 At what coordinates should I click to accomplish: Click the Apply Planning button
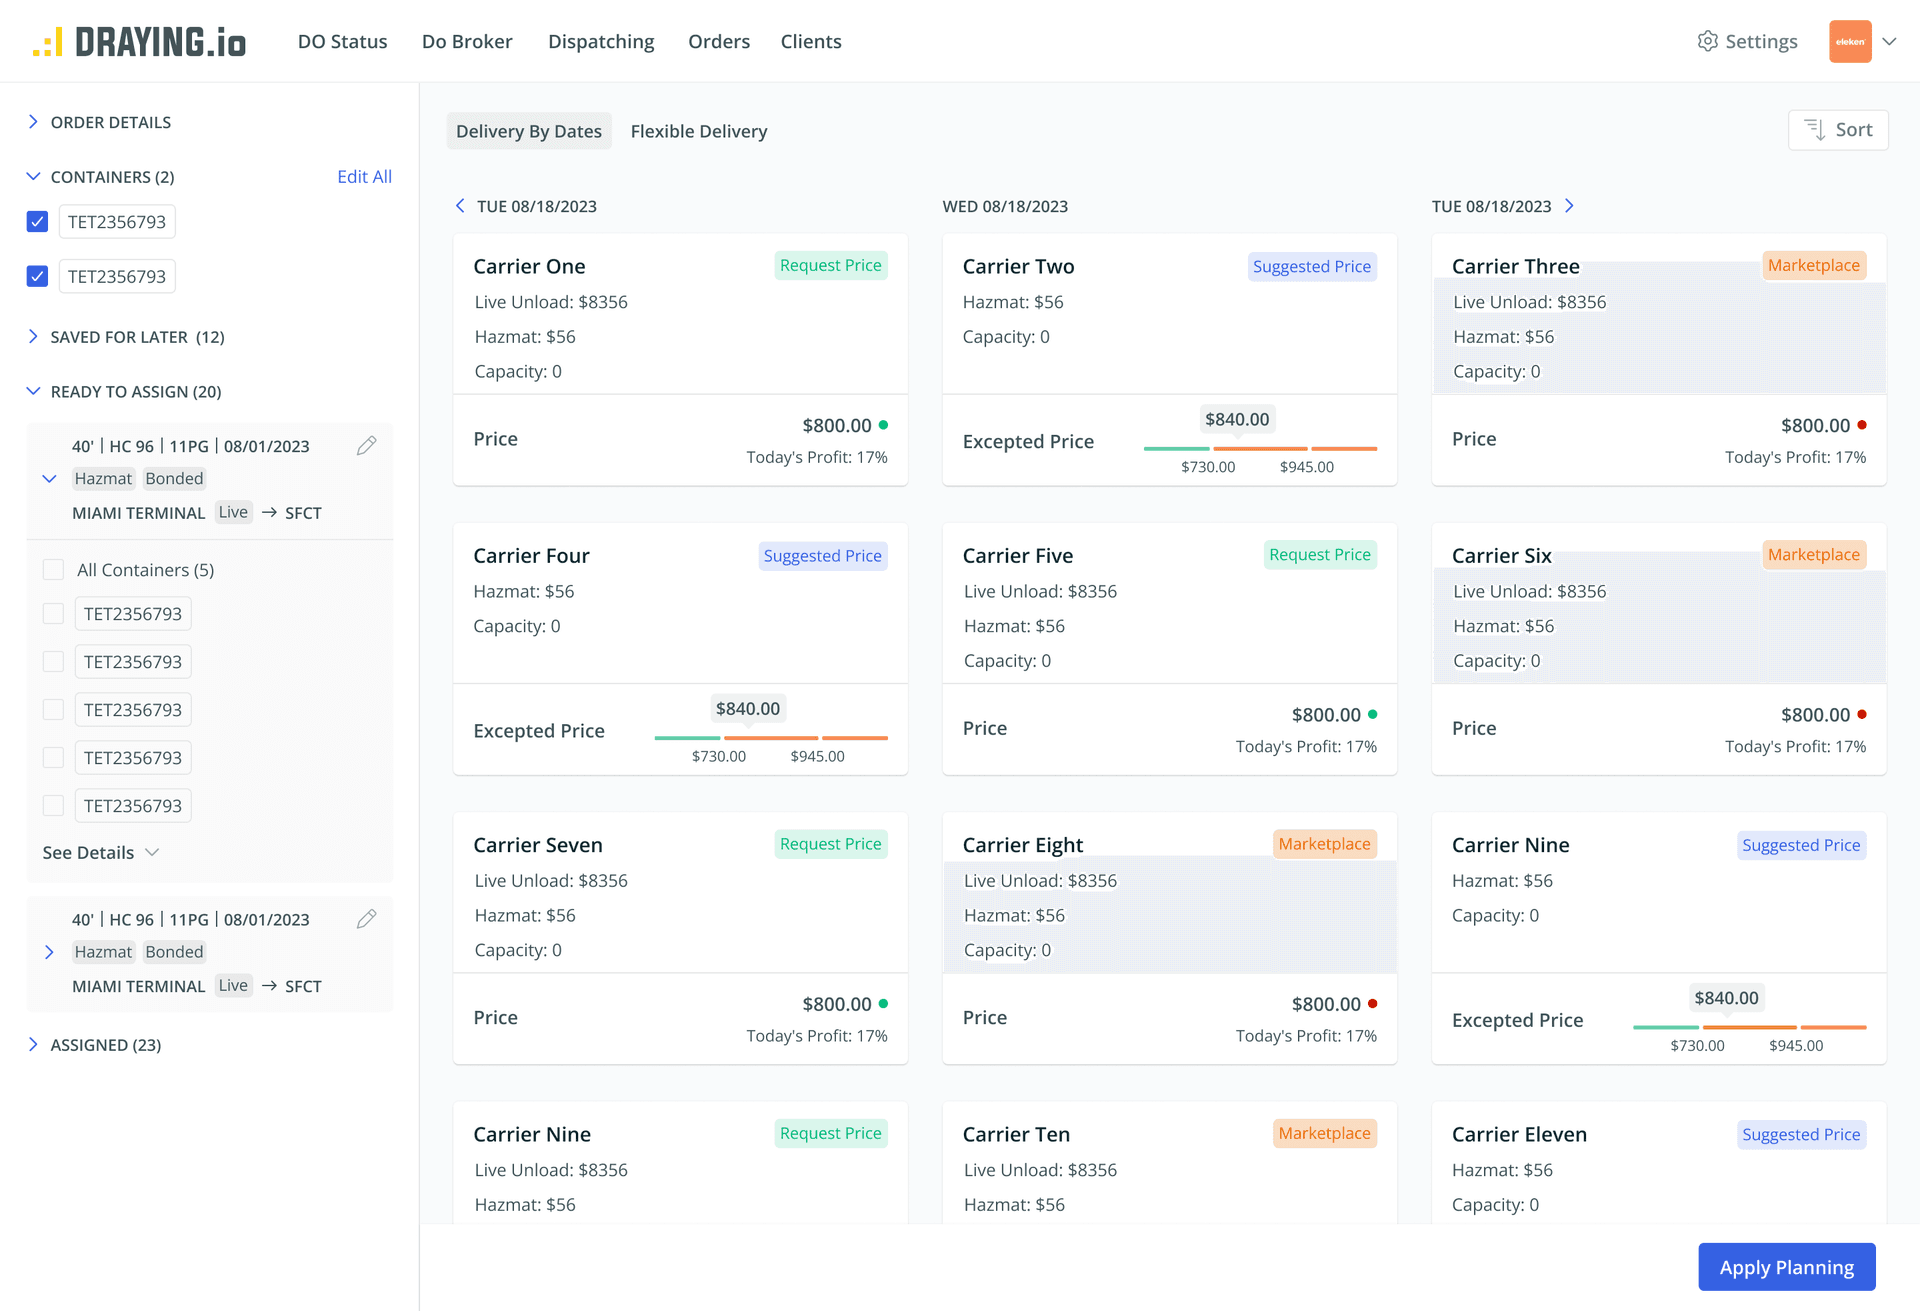[x=1785, y=1267]
